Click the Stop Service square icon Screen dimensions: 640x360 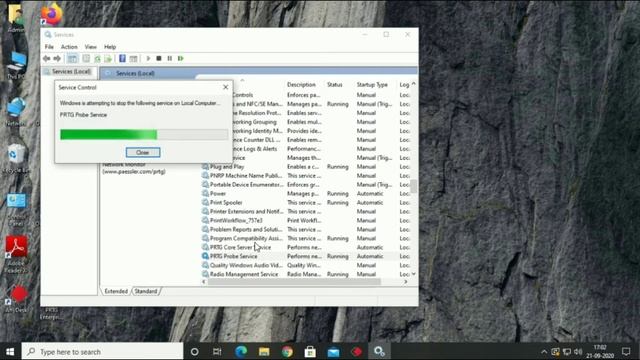(159, 59)
